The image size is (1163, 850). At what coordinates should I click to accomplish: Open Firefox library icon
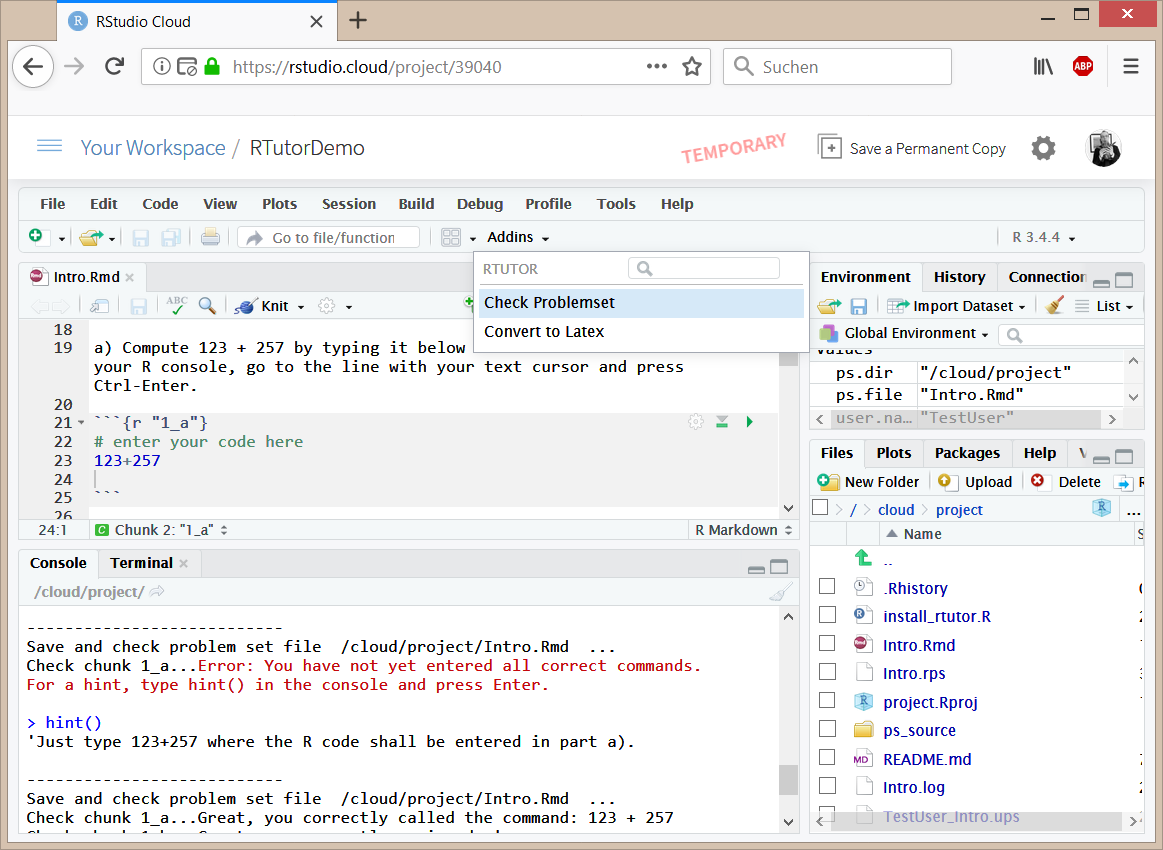[x=1043, y=67]
